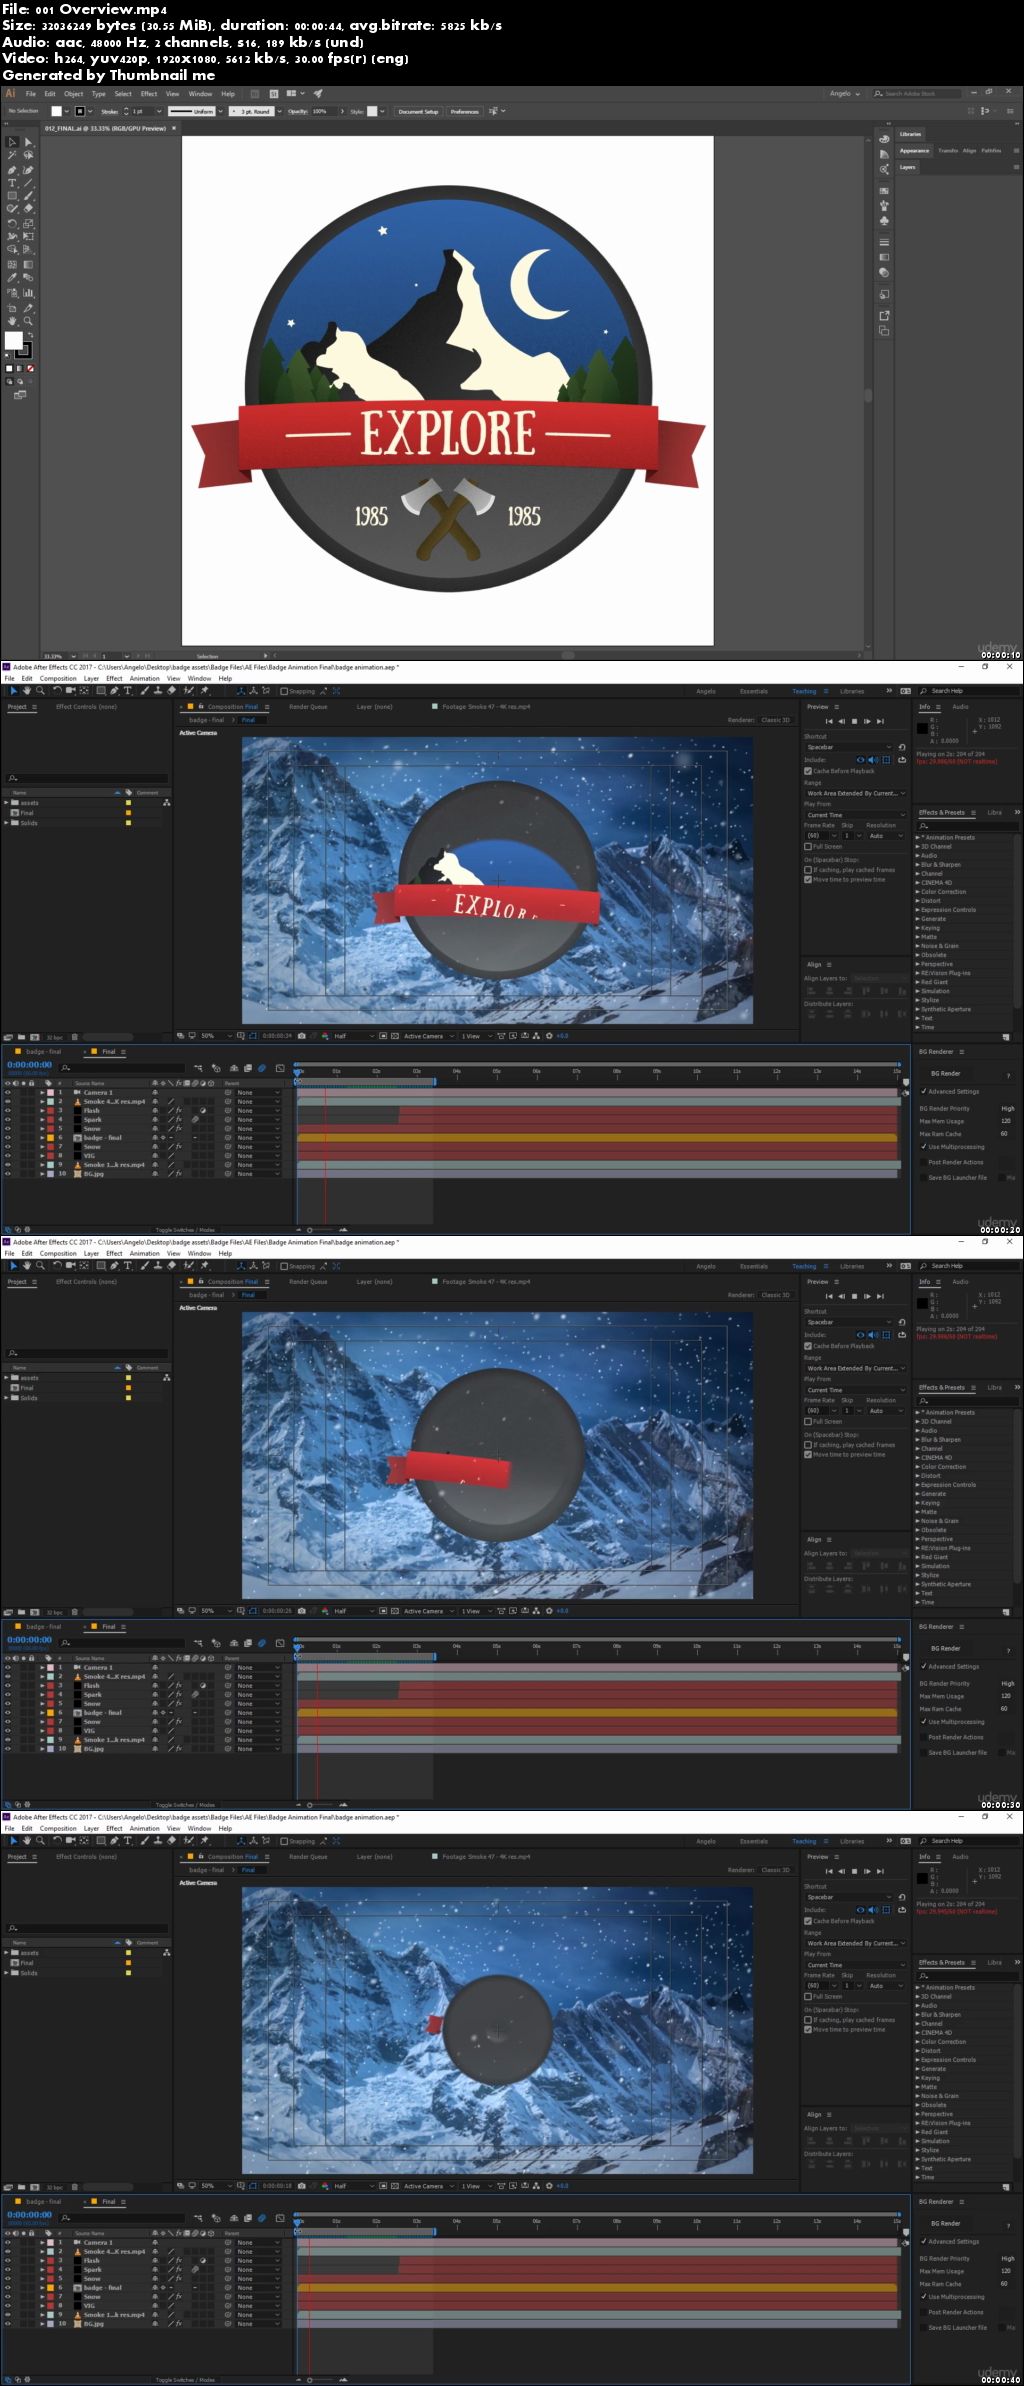Toggle Advanced Settings checkmark in 00:00:40 frame
Viewport: 1024px width, 2386px height.
coord(923,2241)
